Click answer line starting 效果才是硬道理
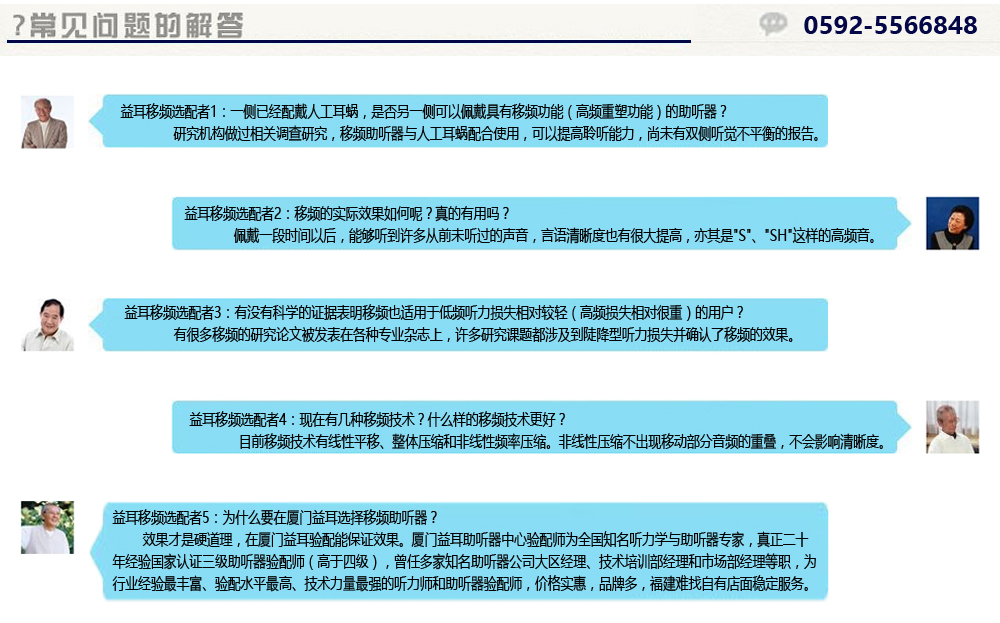The height and width of the screenshot is (623, 1000). point(476,540)
